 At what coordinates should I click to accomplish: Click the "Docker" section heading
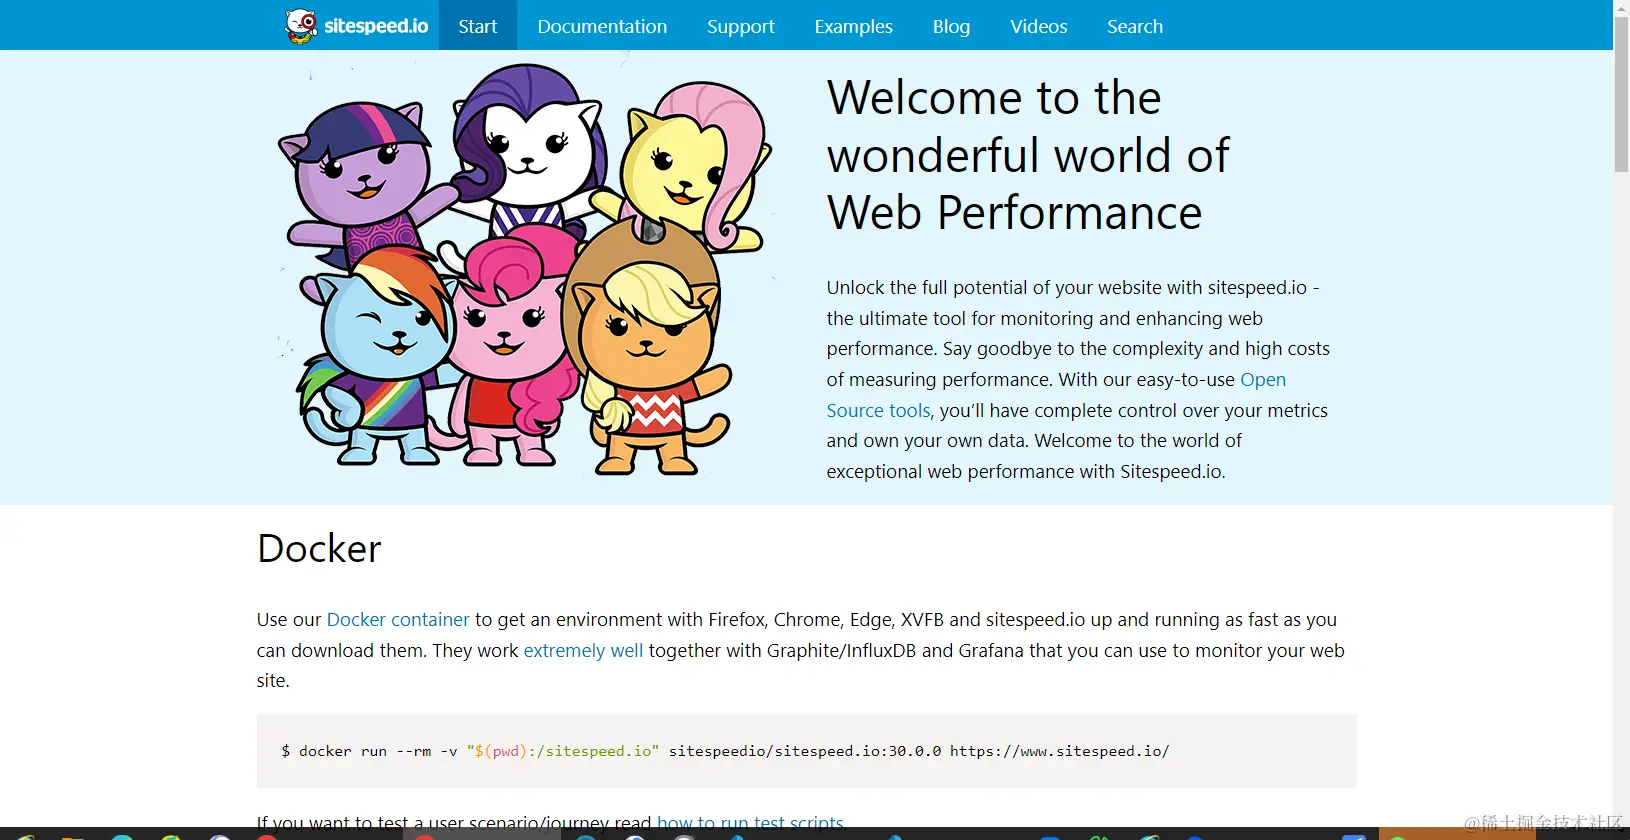319,549
